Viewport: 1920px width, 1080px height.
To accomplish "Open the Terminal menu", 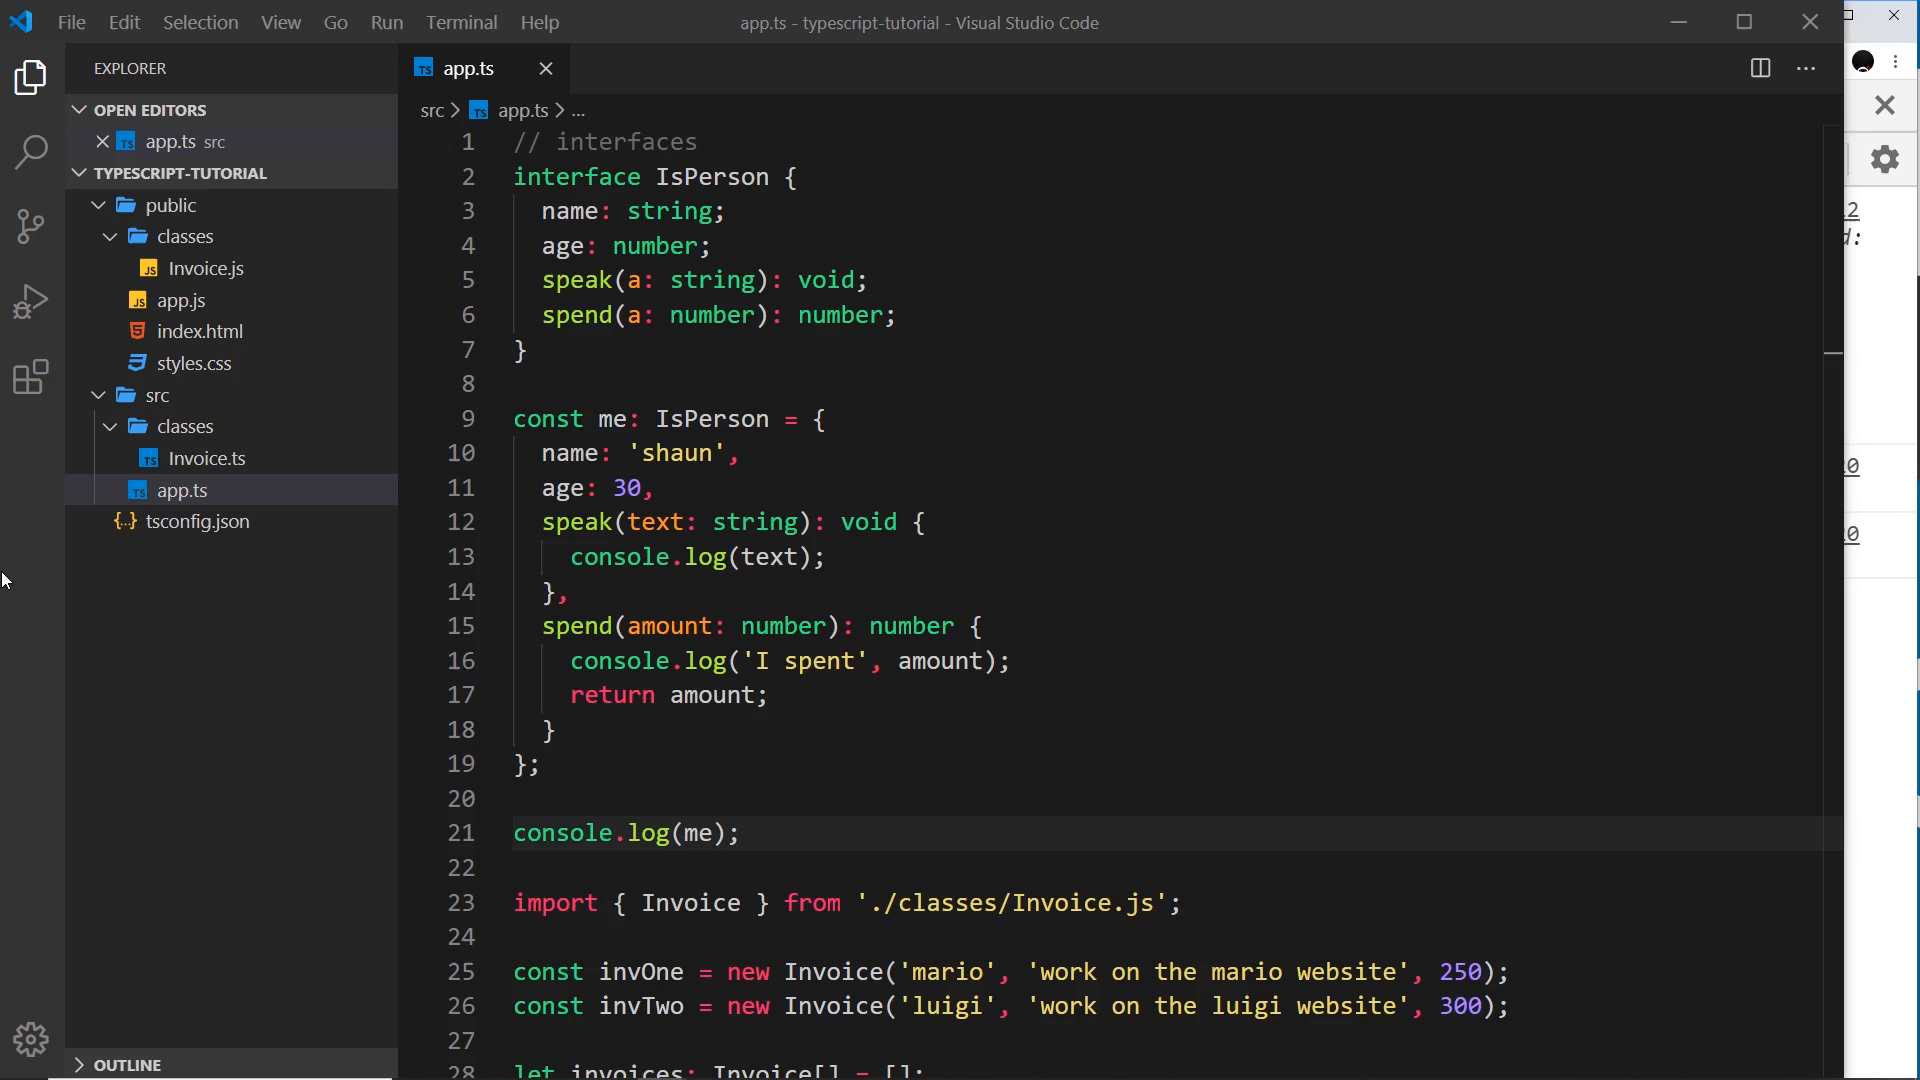I will click(461, 22).
